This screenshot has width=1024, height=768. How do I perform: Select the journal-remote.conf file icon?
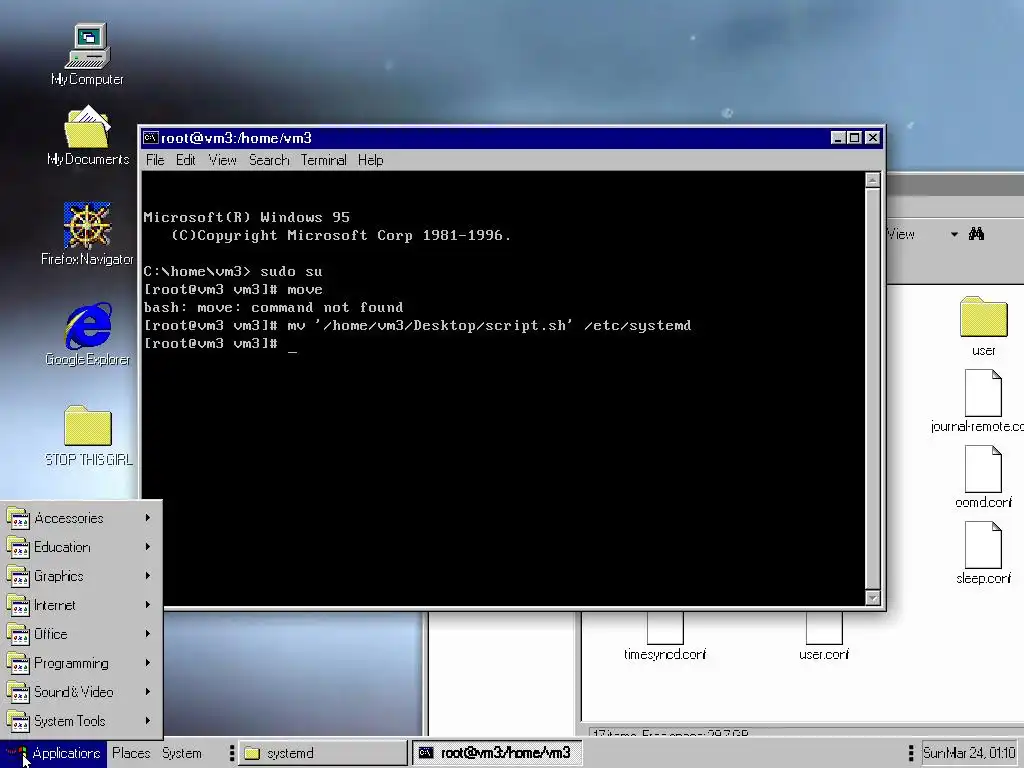[x=983, y=393]
